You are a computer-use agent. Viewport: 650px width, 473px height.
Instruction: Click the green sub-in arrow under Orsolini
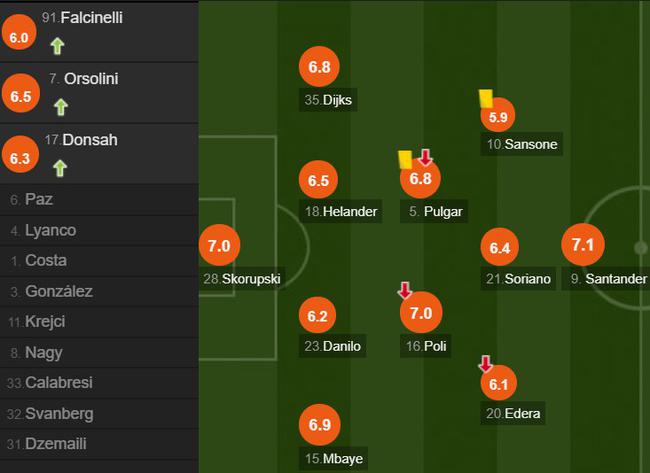pos(60,105)
